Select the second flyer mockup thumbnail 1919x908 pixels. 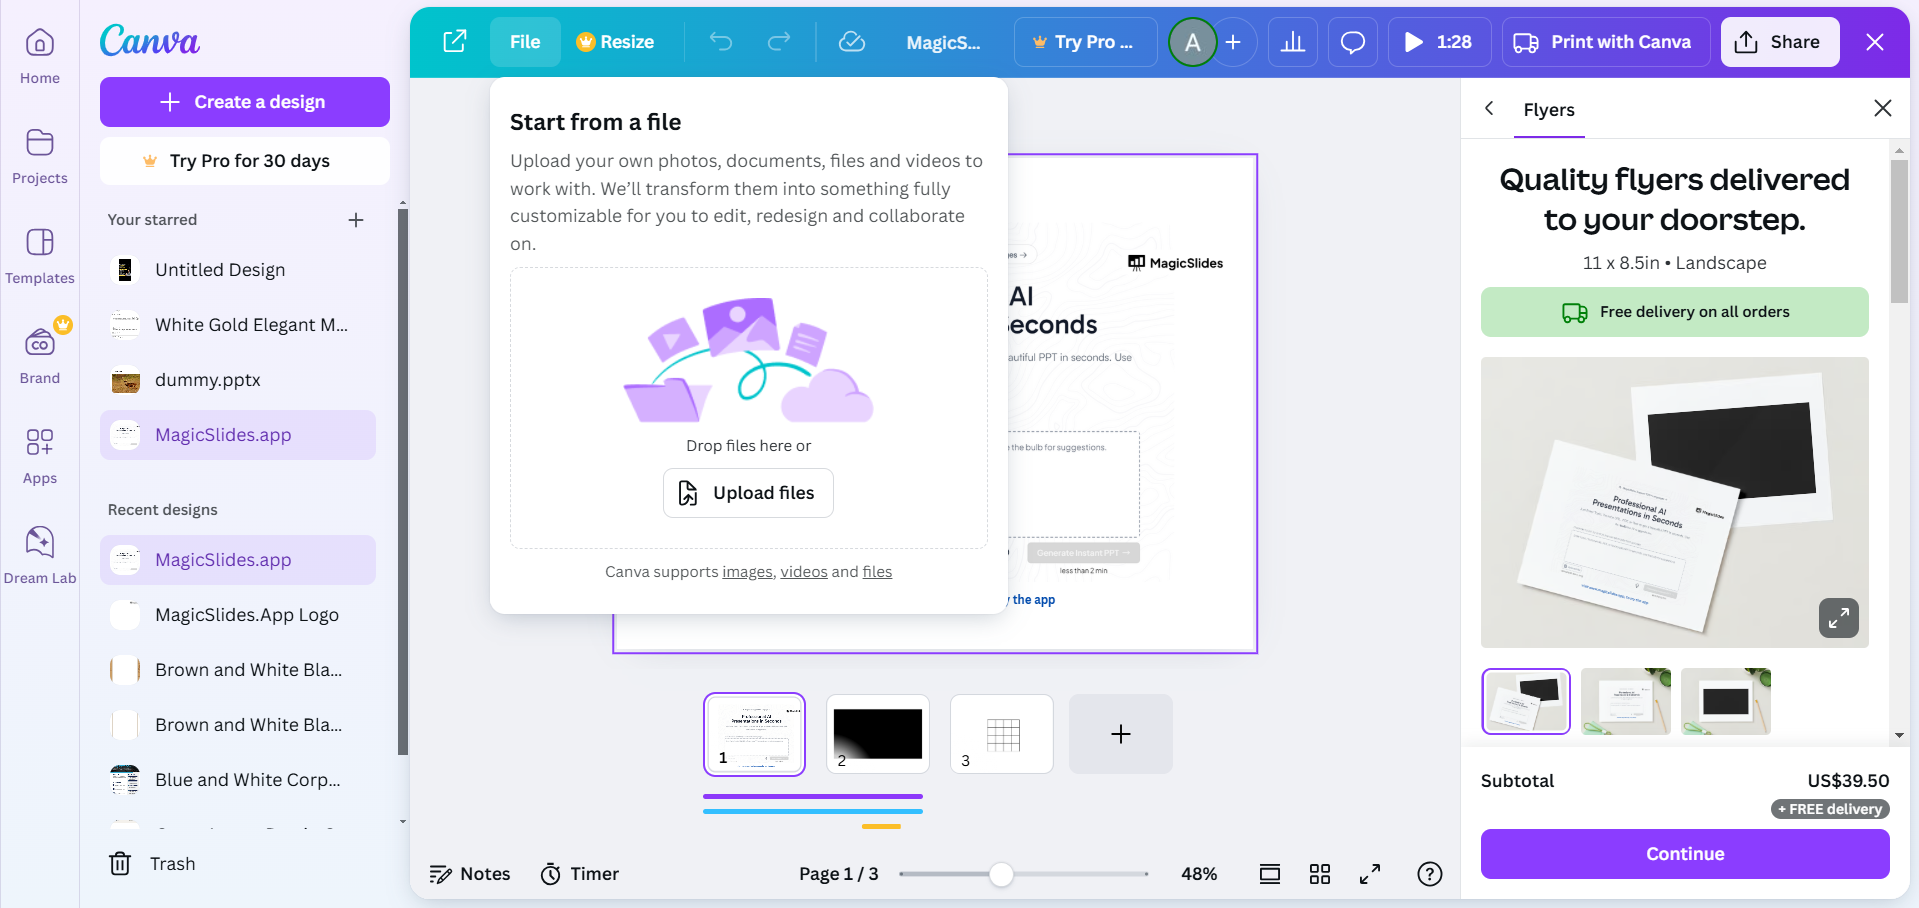[1626, 701]
